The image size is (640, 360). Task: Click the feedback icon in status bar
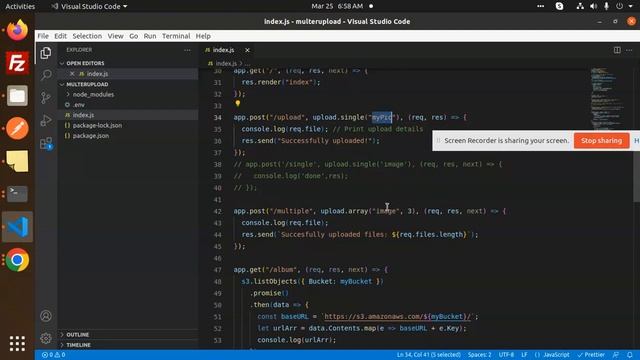click(x=616, y=355)
